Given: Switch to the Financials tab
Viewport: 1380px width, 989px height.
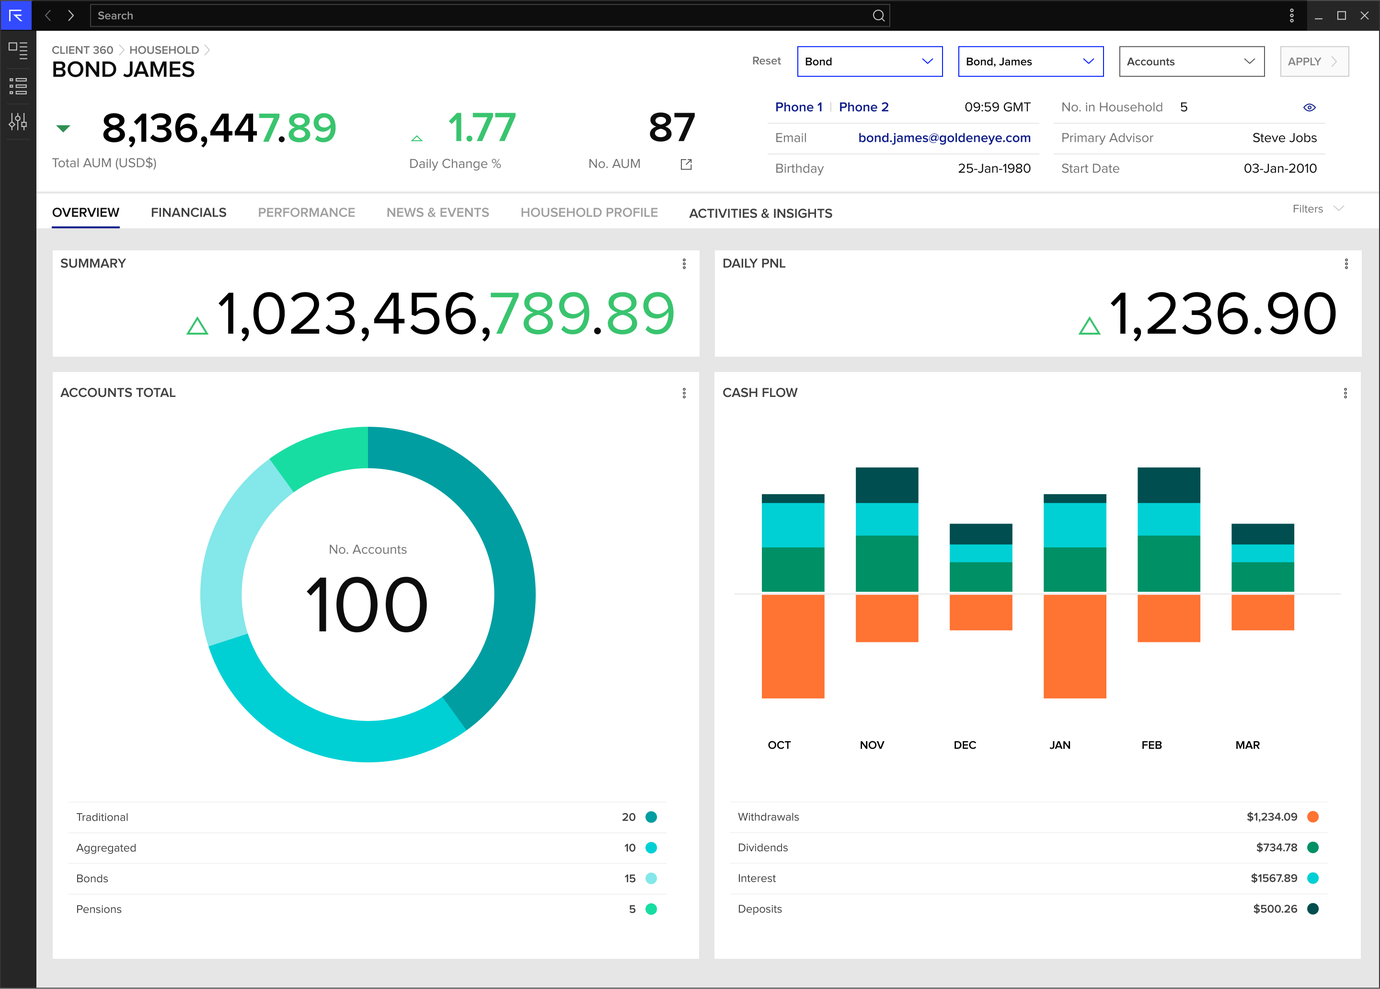Looking at the screenshot, I should coord(189,212).
